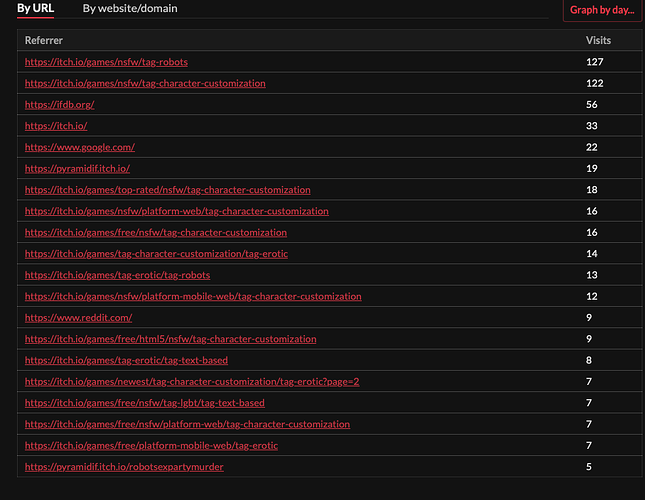Open the www.reddit.com referrer link
The width and height of the screenshot is (645, 500).
pyautogui.click(x=79, y=318)
